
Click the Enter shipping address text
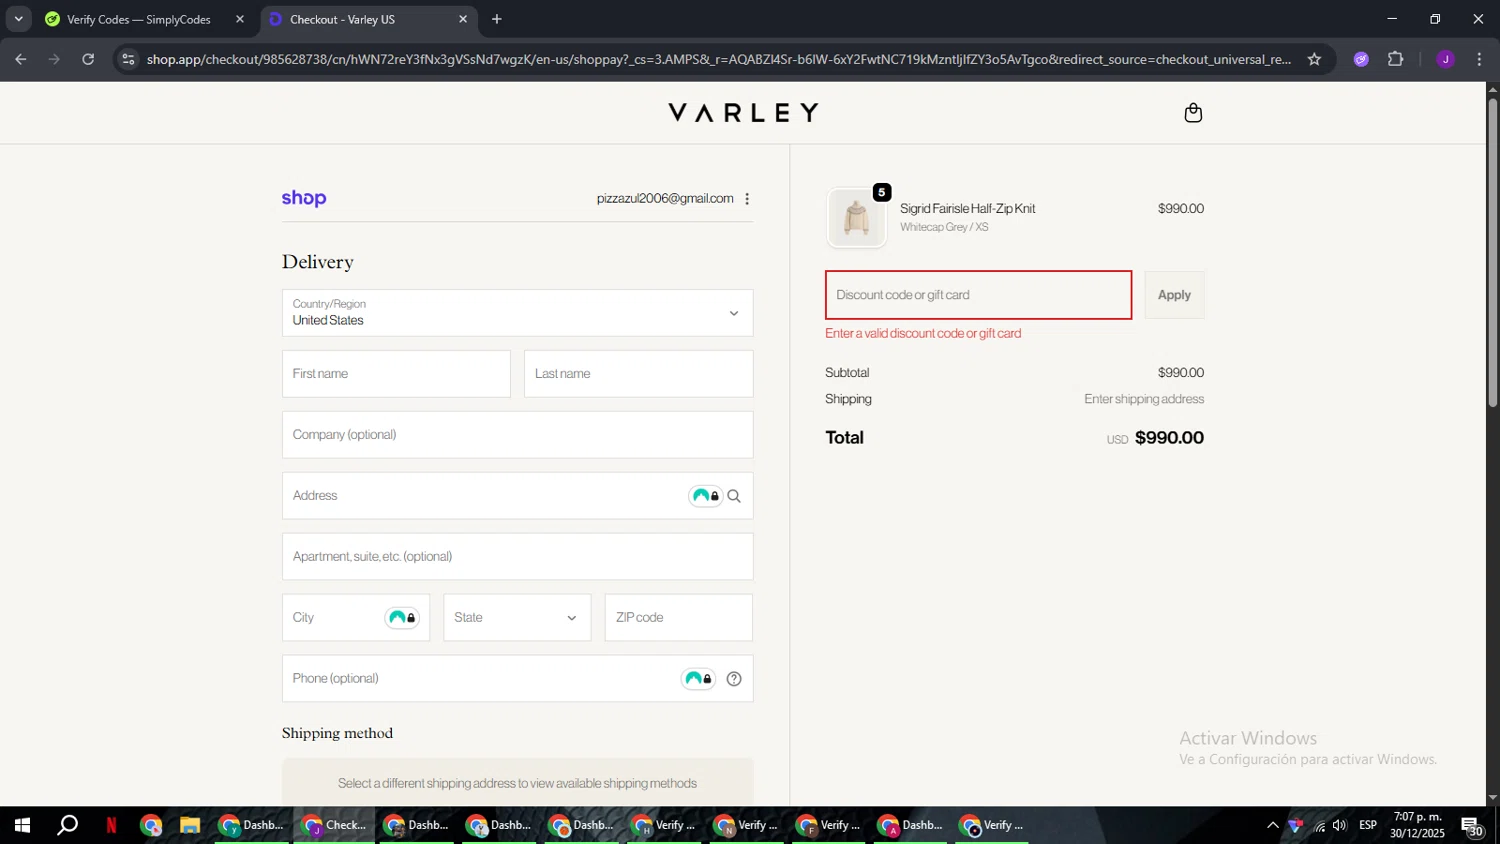coord(1144,399)
